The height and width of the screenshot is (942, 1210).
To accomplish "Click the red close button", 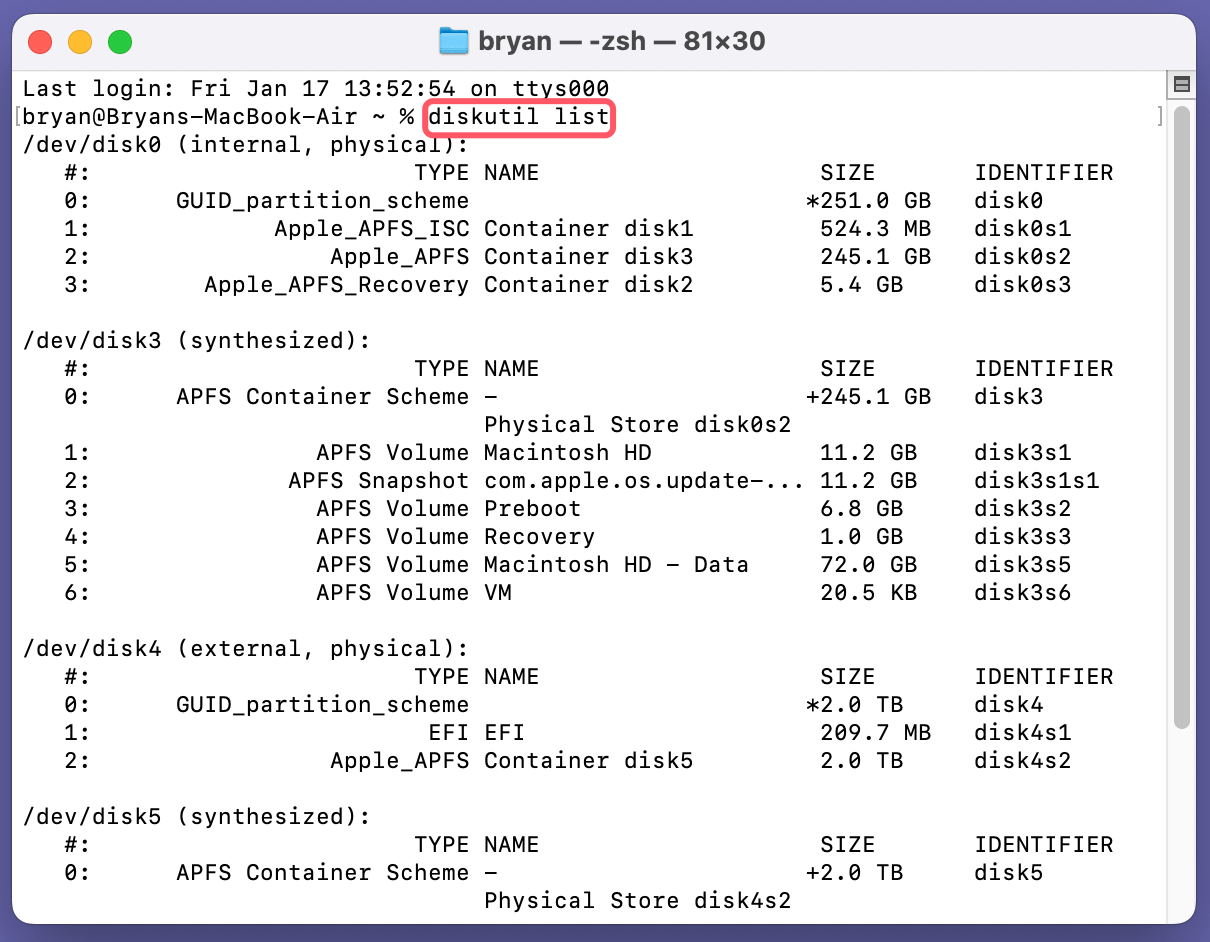I will pyautogui.click(x=40, y=41).
